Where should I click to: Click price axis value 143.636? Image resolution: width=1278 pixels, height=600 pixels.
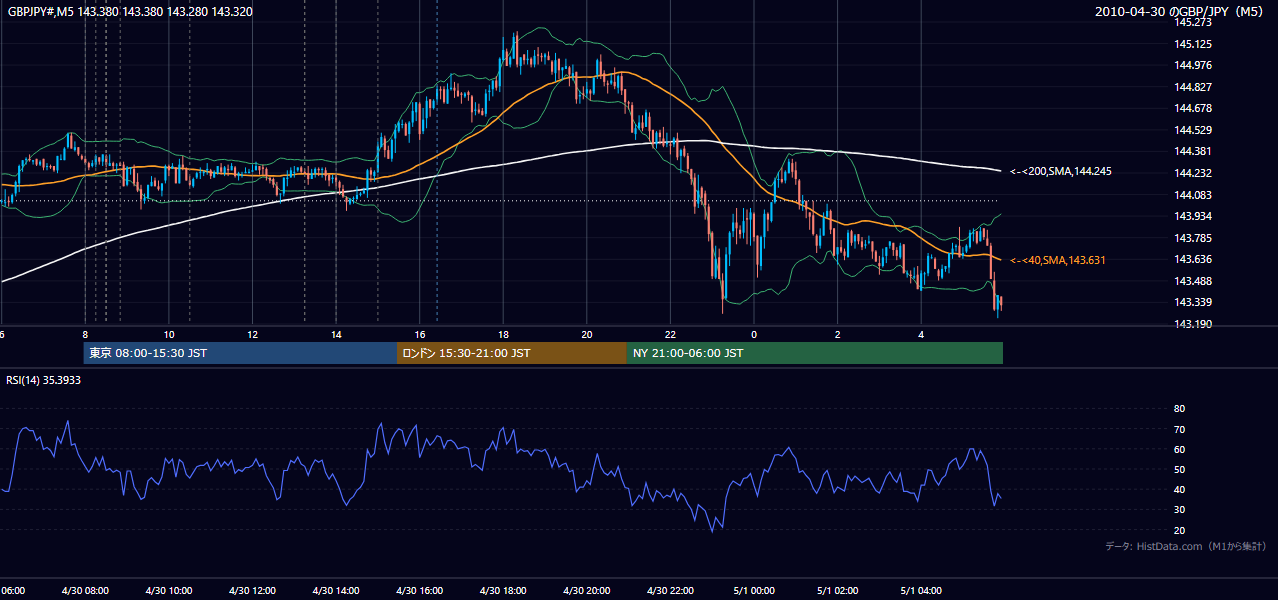tap(1194, 259)
